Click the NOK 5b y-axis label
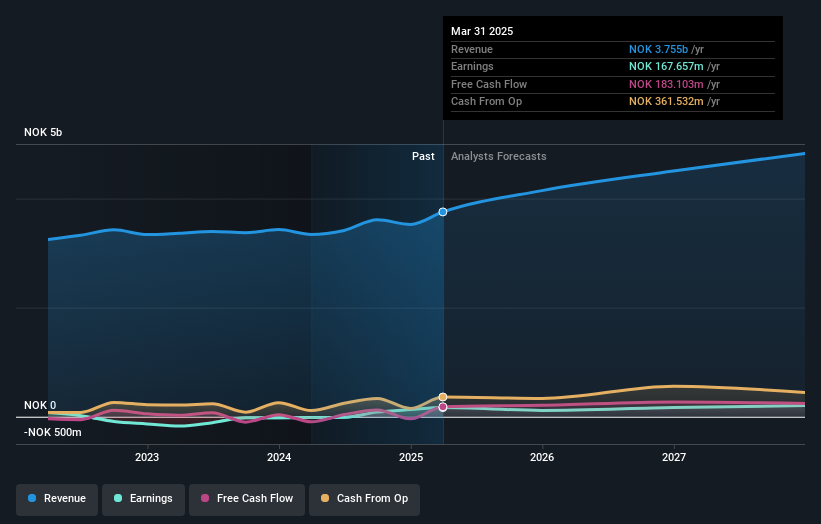Screen dimensions: 821x524 click(43, 132)
